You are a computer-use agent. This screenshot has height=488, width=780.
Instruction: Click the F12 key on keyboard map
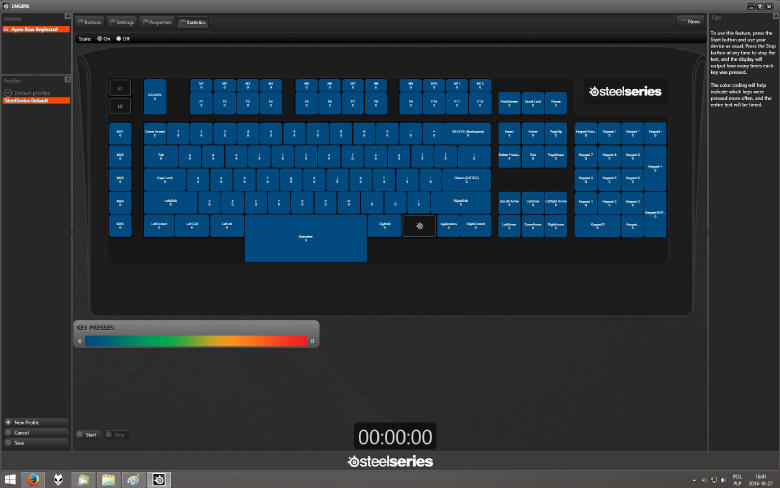coord(480,103)
